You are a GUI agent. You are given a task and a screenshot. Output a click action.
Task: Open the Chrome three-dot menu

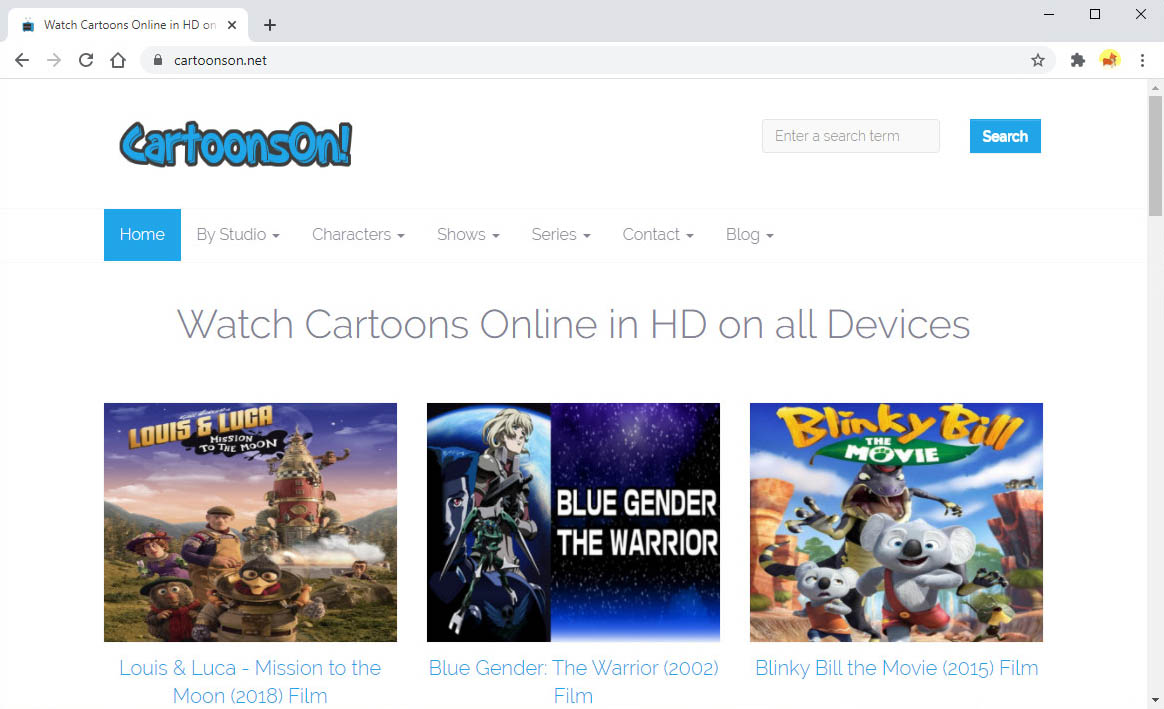tap(1143, 60)
